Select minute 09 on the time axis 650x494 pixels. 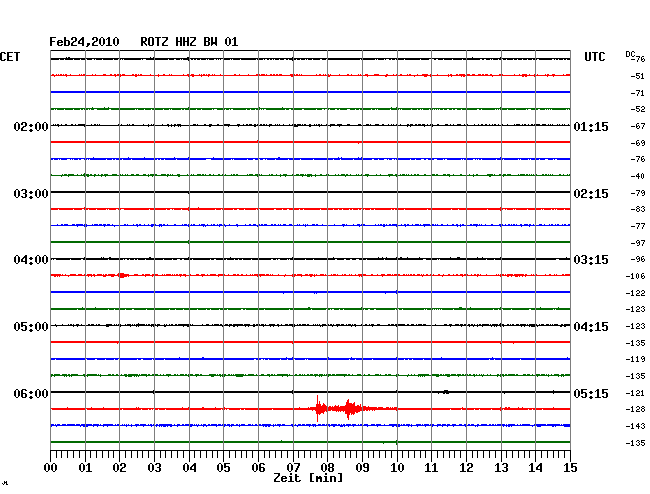362,468
